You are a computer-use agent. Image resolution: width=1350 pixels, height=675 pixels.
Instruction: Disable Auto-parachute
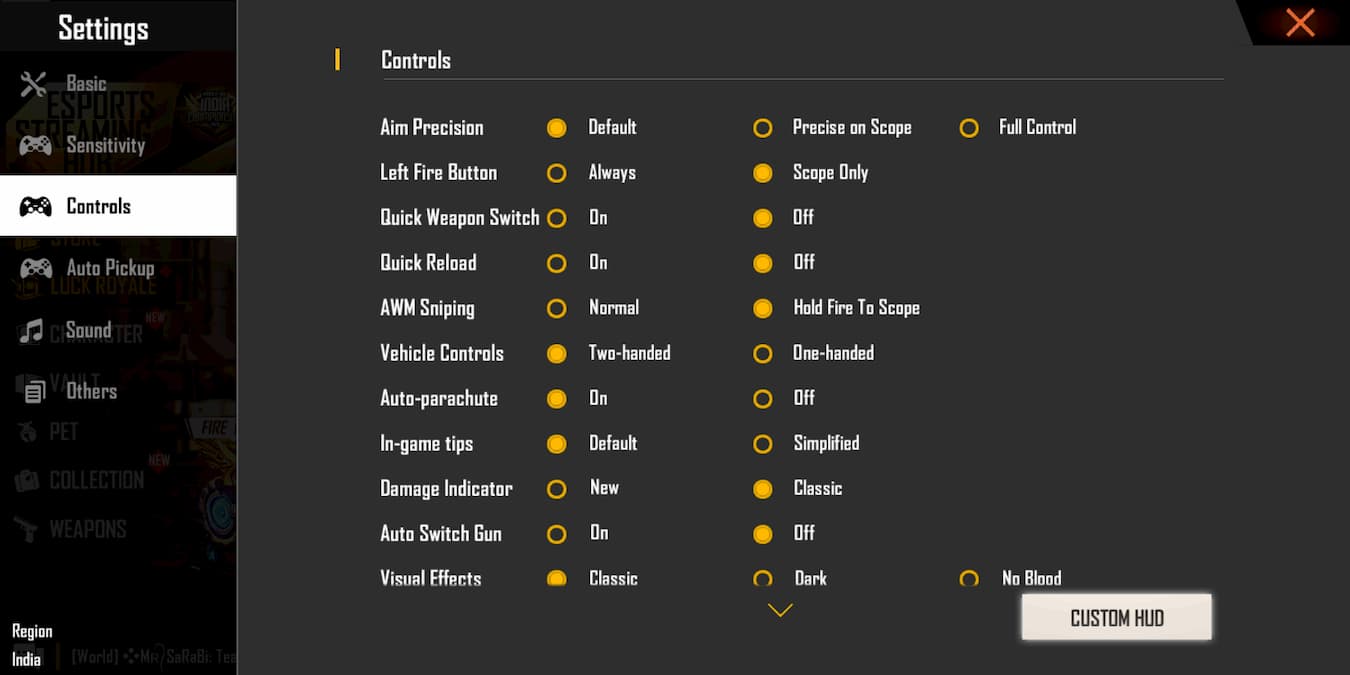tap(763, 398)
